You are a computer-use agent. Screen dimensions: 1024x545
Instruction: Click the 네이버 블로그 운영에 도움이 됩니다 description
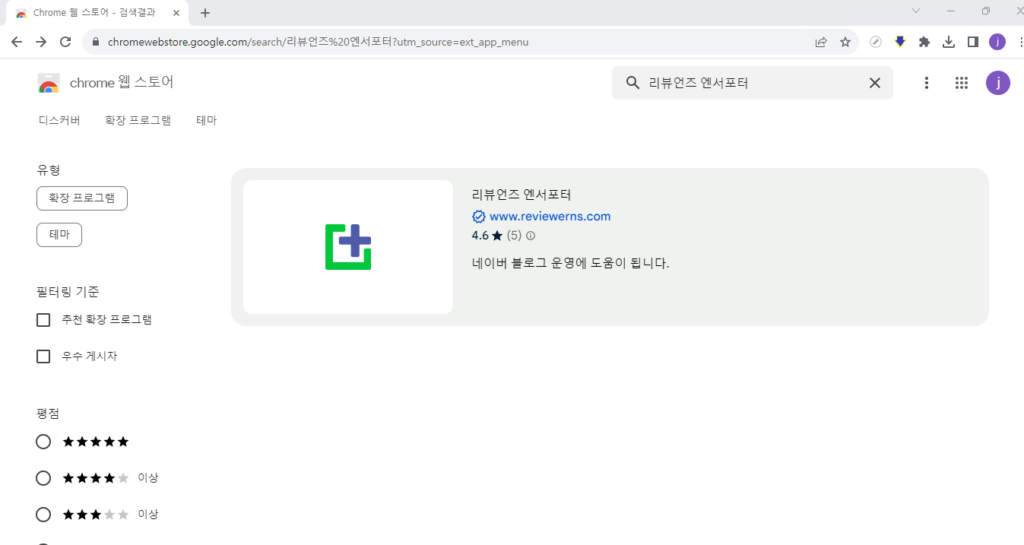[x=570, y=264]
